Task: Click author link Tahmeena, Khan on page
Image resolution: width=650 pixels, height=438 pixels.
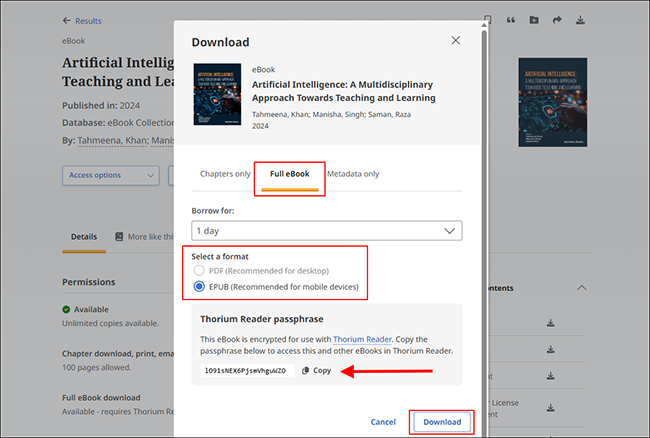Action: pos(112,141)
